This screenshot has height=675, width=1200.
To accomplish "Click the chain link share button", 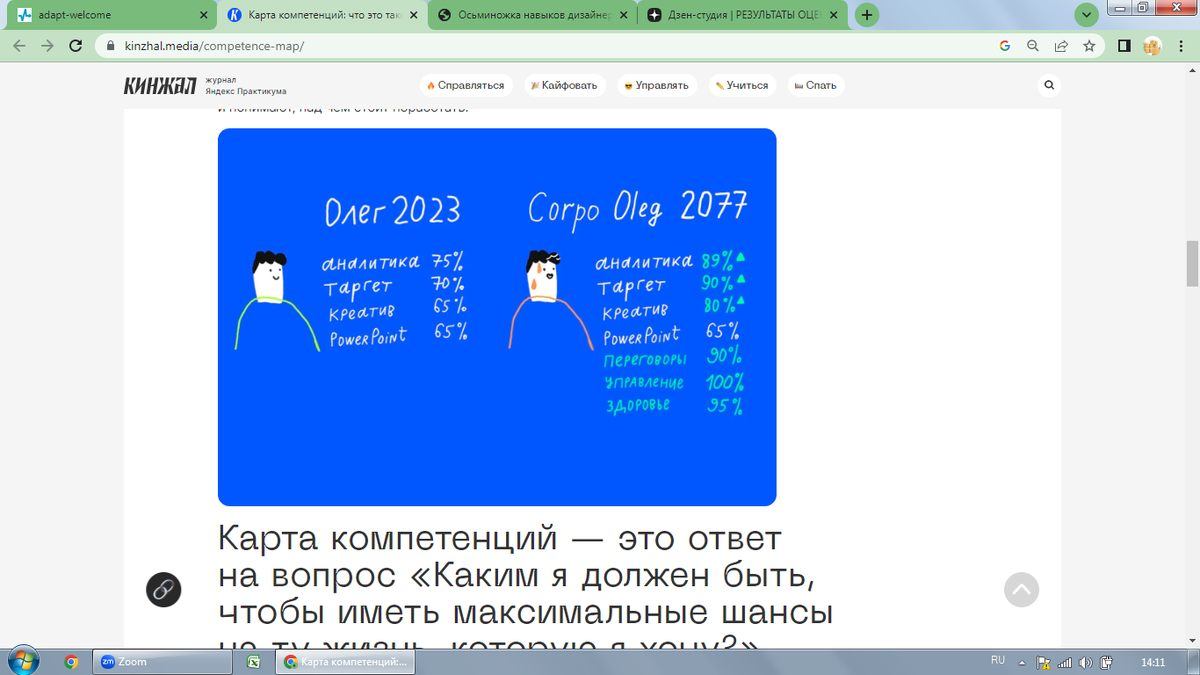I will click(x=163, y=590).
